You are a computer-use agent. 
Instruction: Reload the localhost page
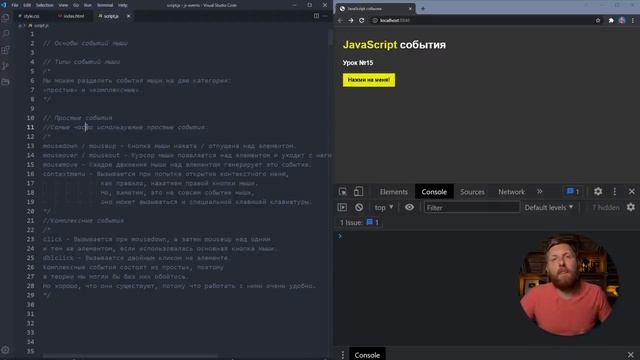click(x=361, y=20)
